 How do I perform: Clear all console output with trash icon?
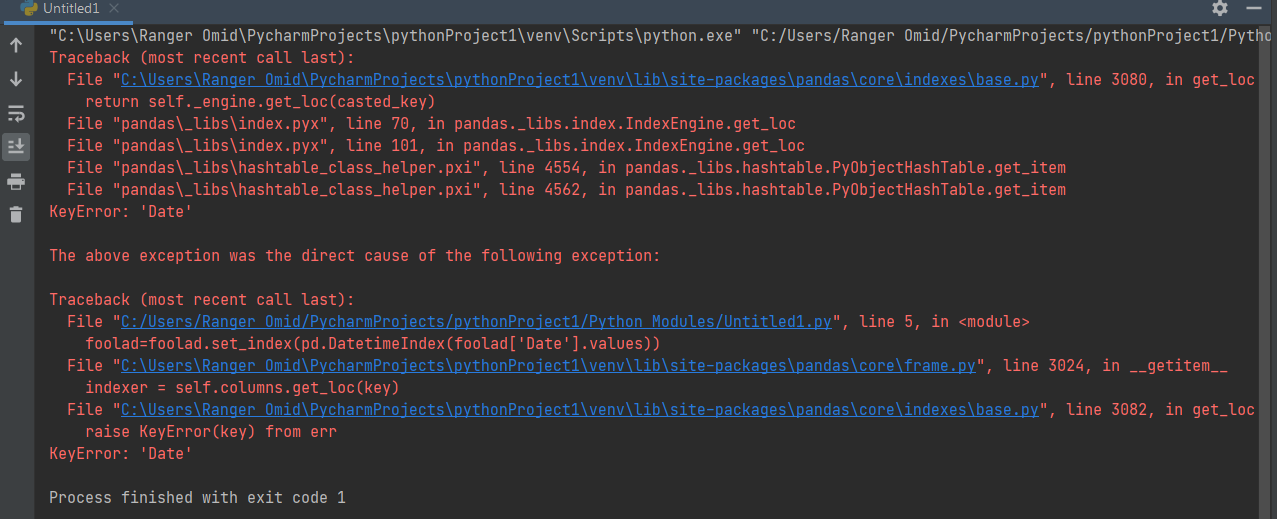16,214
